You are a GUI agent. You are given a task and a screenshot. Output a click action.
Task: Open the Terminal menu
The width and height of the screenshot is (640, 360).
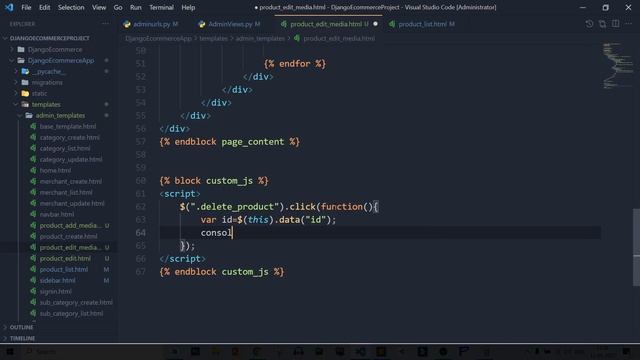point(161,7)
